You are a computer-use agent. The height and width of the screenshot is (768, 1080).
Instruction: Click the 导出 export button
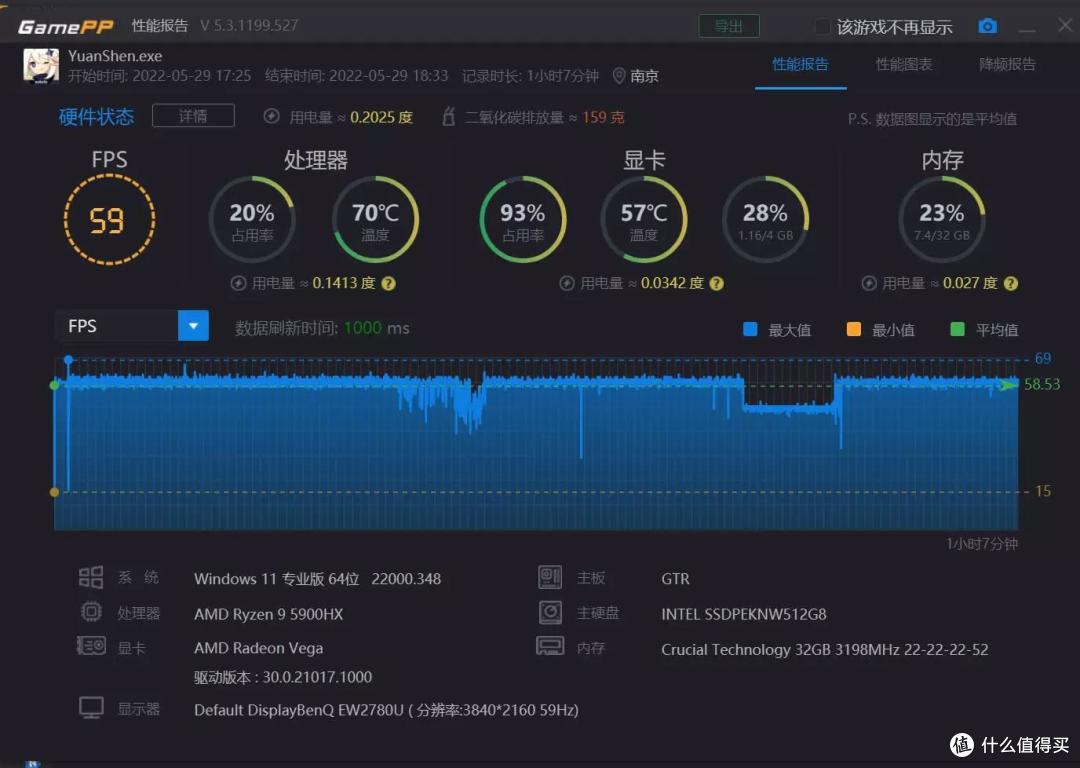(729, 26)
